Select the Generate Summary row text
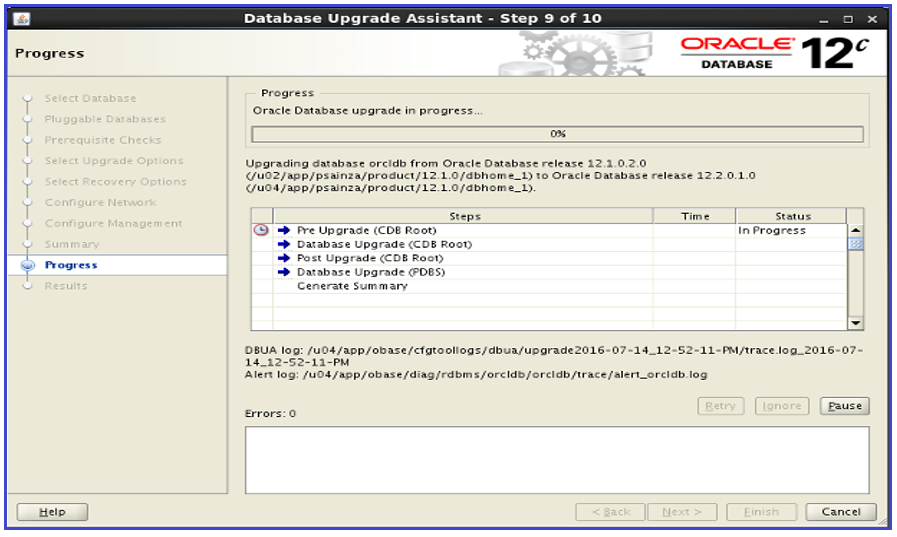The width and height of the screenshot is (897, 537). pyautogui.click(x=352, y=286)
